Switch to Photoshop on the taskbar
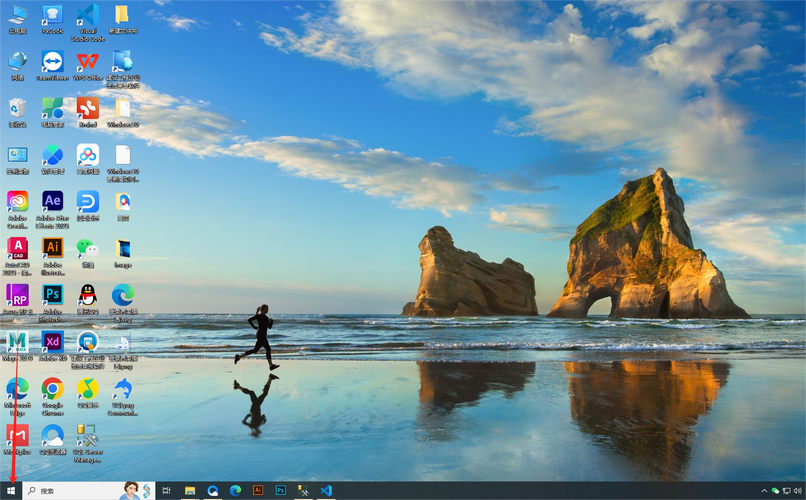Screen dimensions: 806x500 click(x=281, y=491)
